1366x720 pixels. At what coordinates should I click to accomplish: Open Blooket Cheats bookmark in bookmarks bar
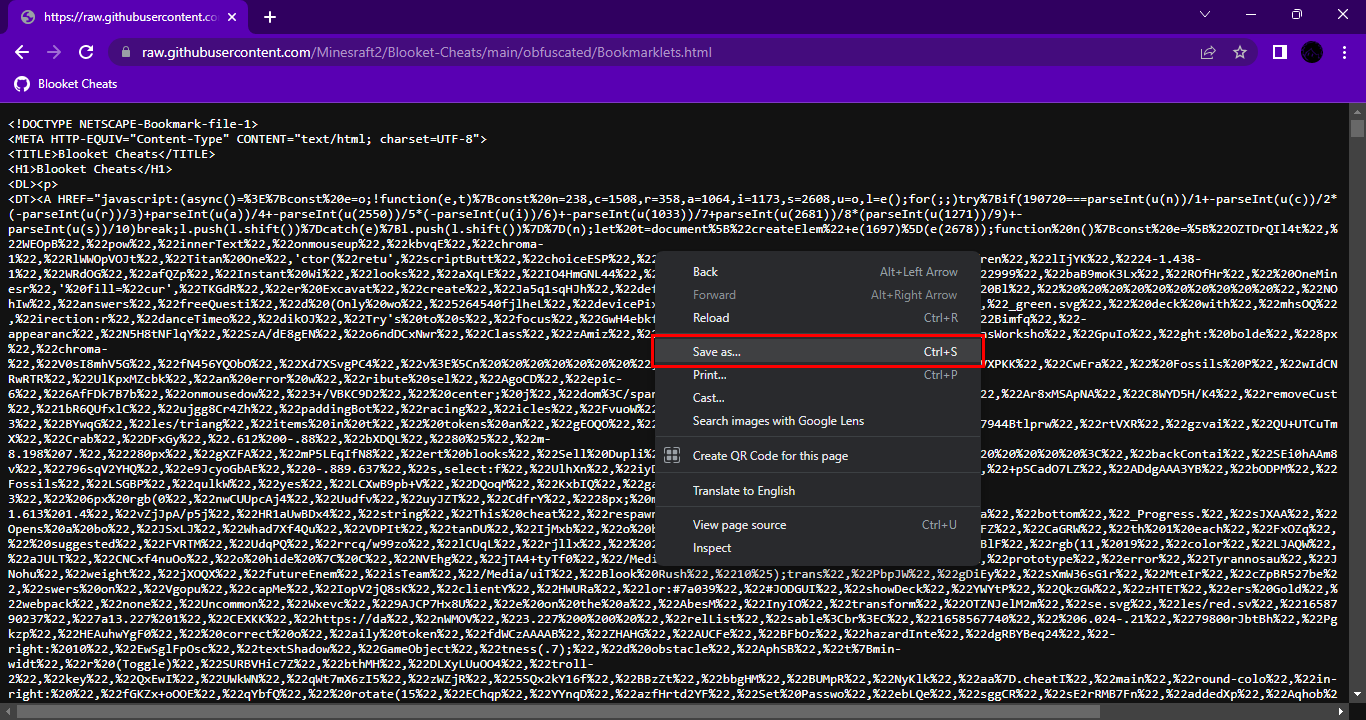(x=67, y=84)
